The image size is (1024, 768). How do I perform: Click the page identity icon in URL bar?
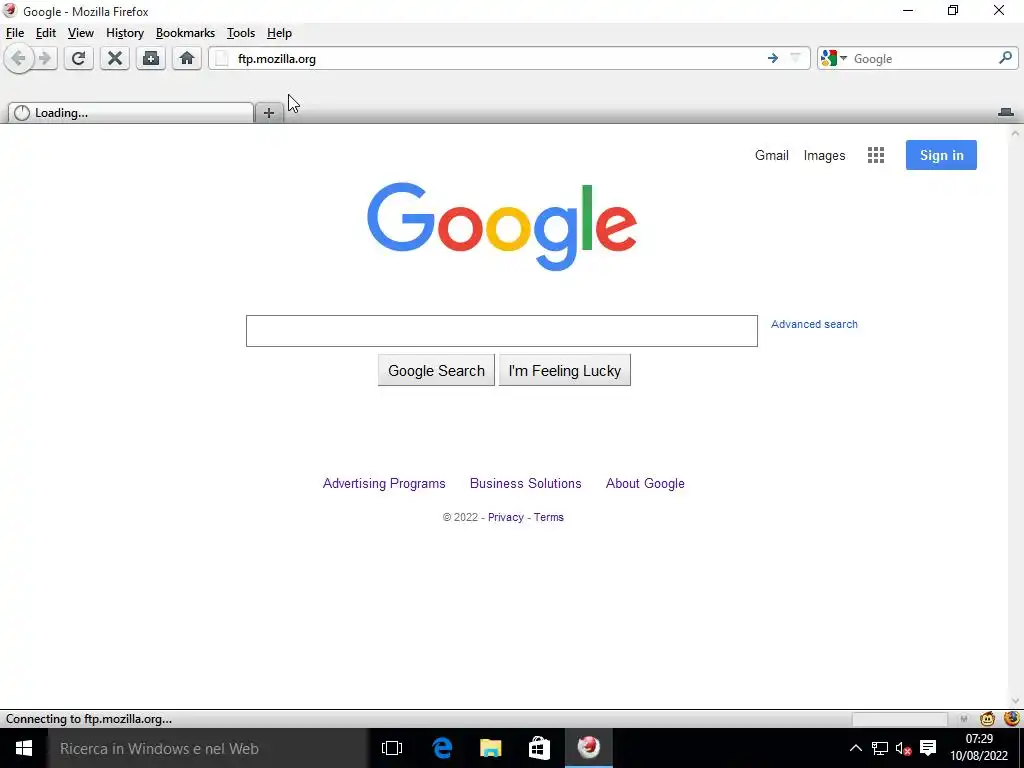coord(222,59)
